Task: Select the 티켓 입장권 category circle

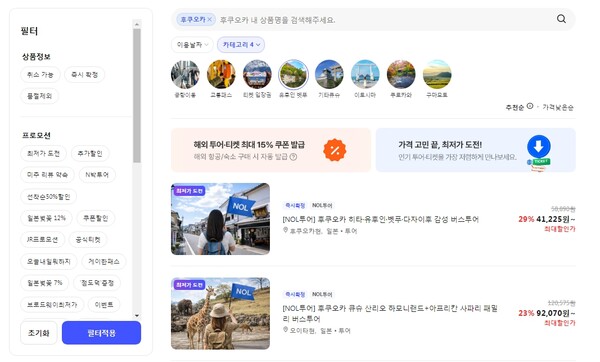Action: click(257, 74)
